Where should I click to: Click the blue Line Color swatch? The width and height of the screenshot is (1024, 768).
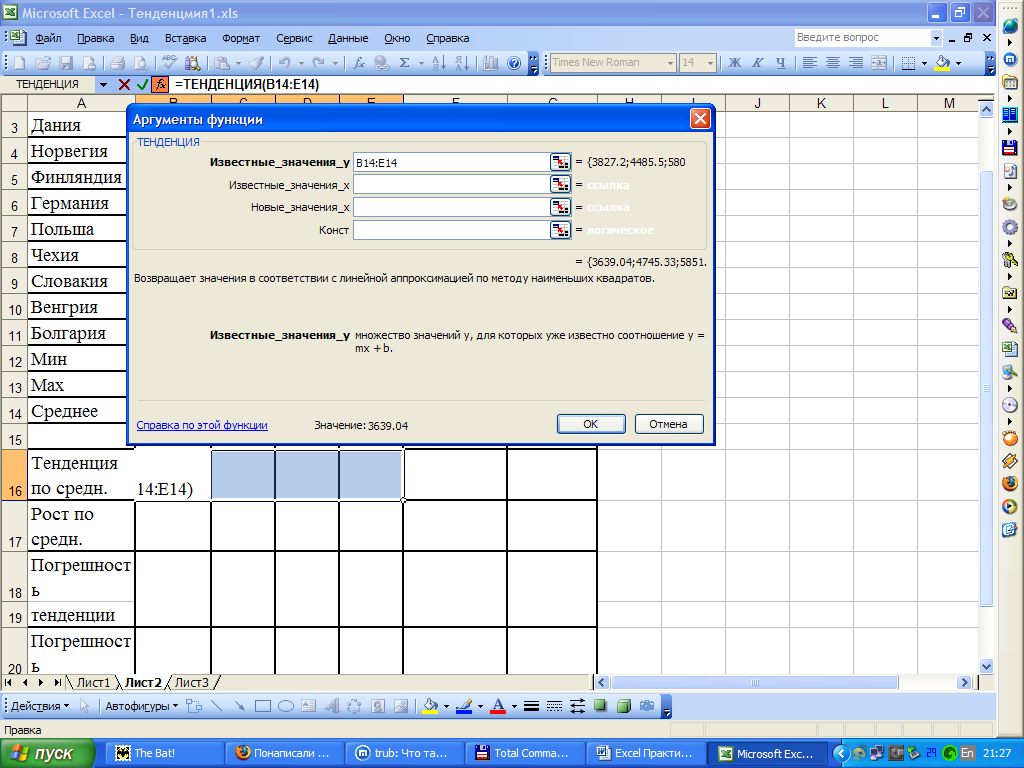pos(464,706)
